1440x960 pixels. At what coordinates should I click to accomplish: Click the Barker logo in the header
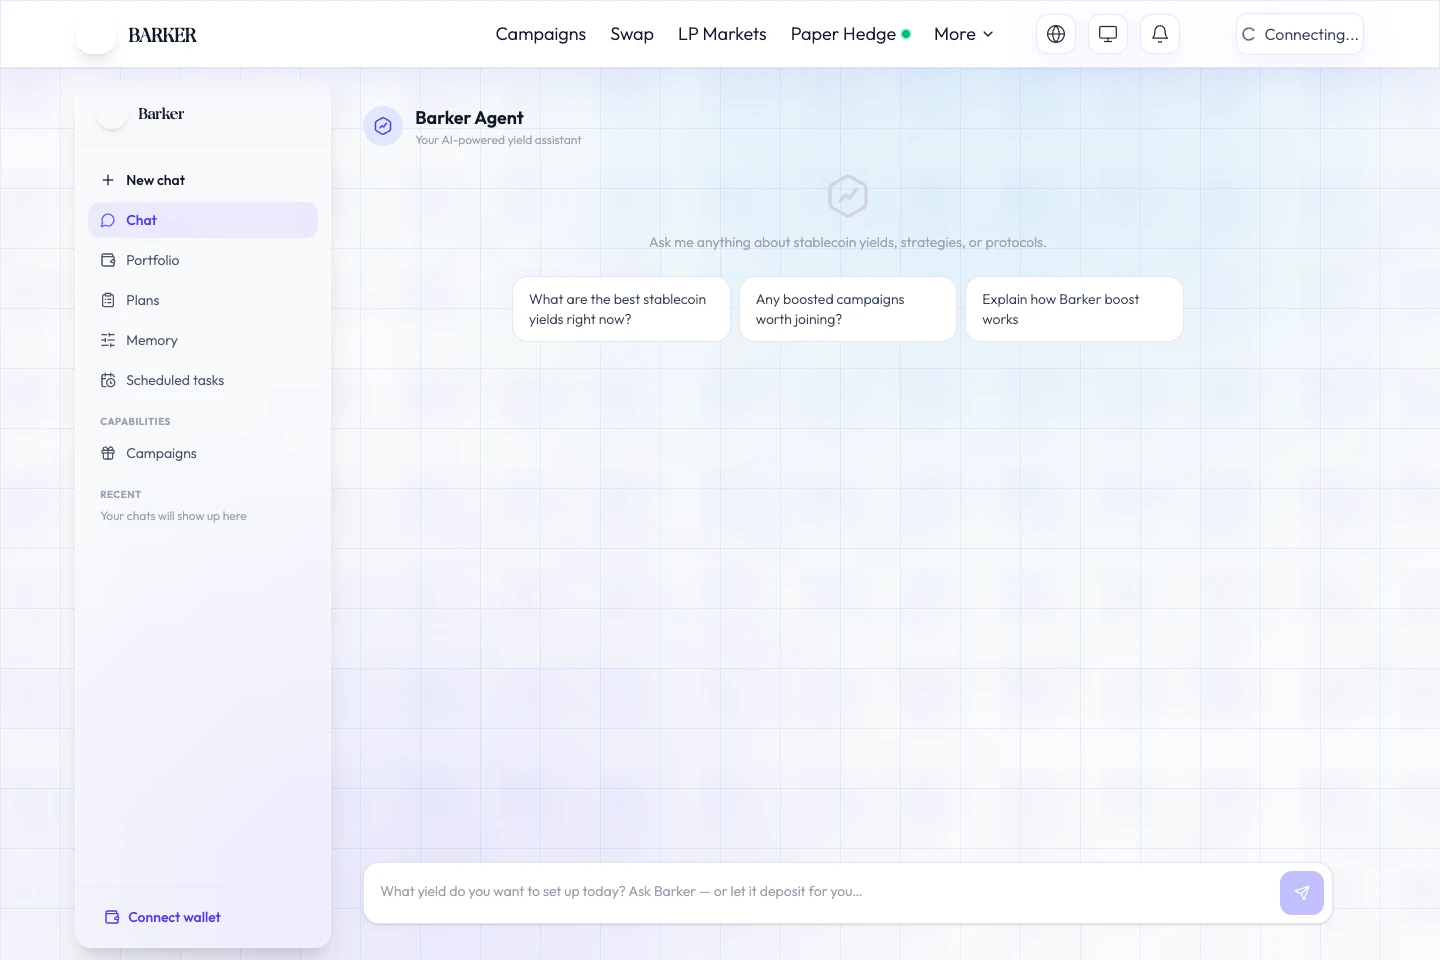[137, 35]
